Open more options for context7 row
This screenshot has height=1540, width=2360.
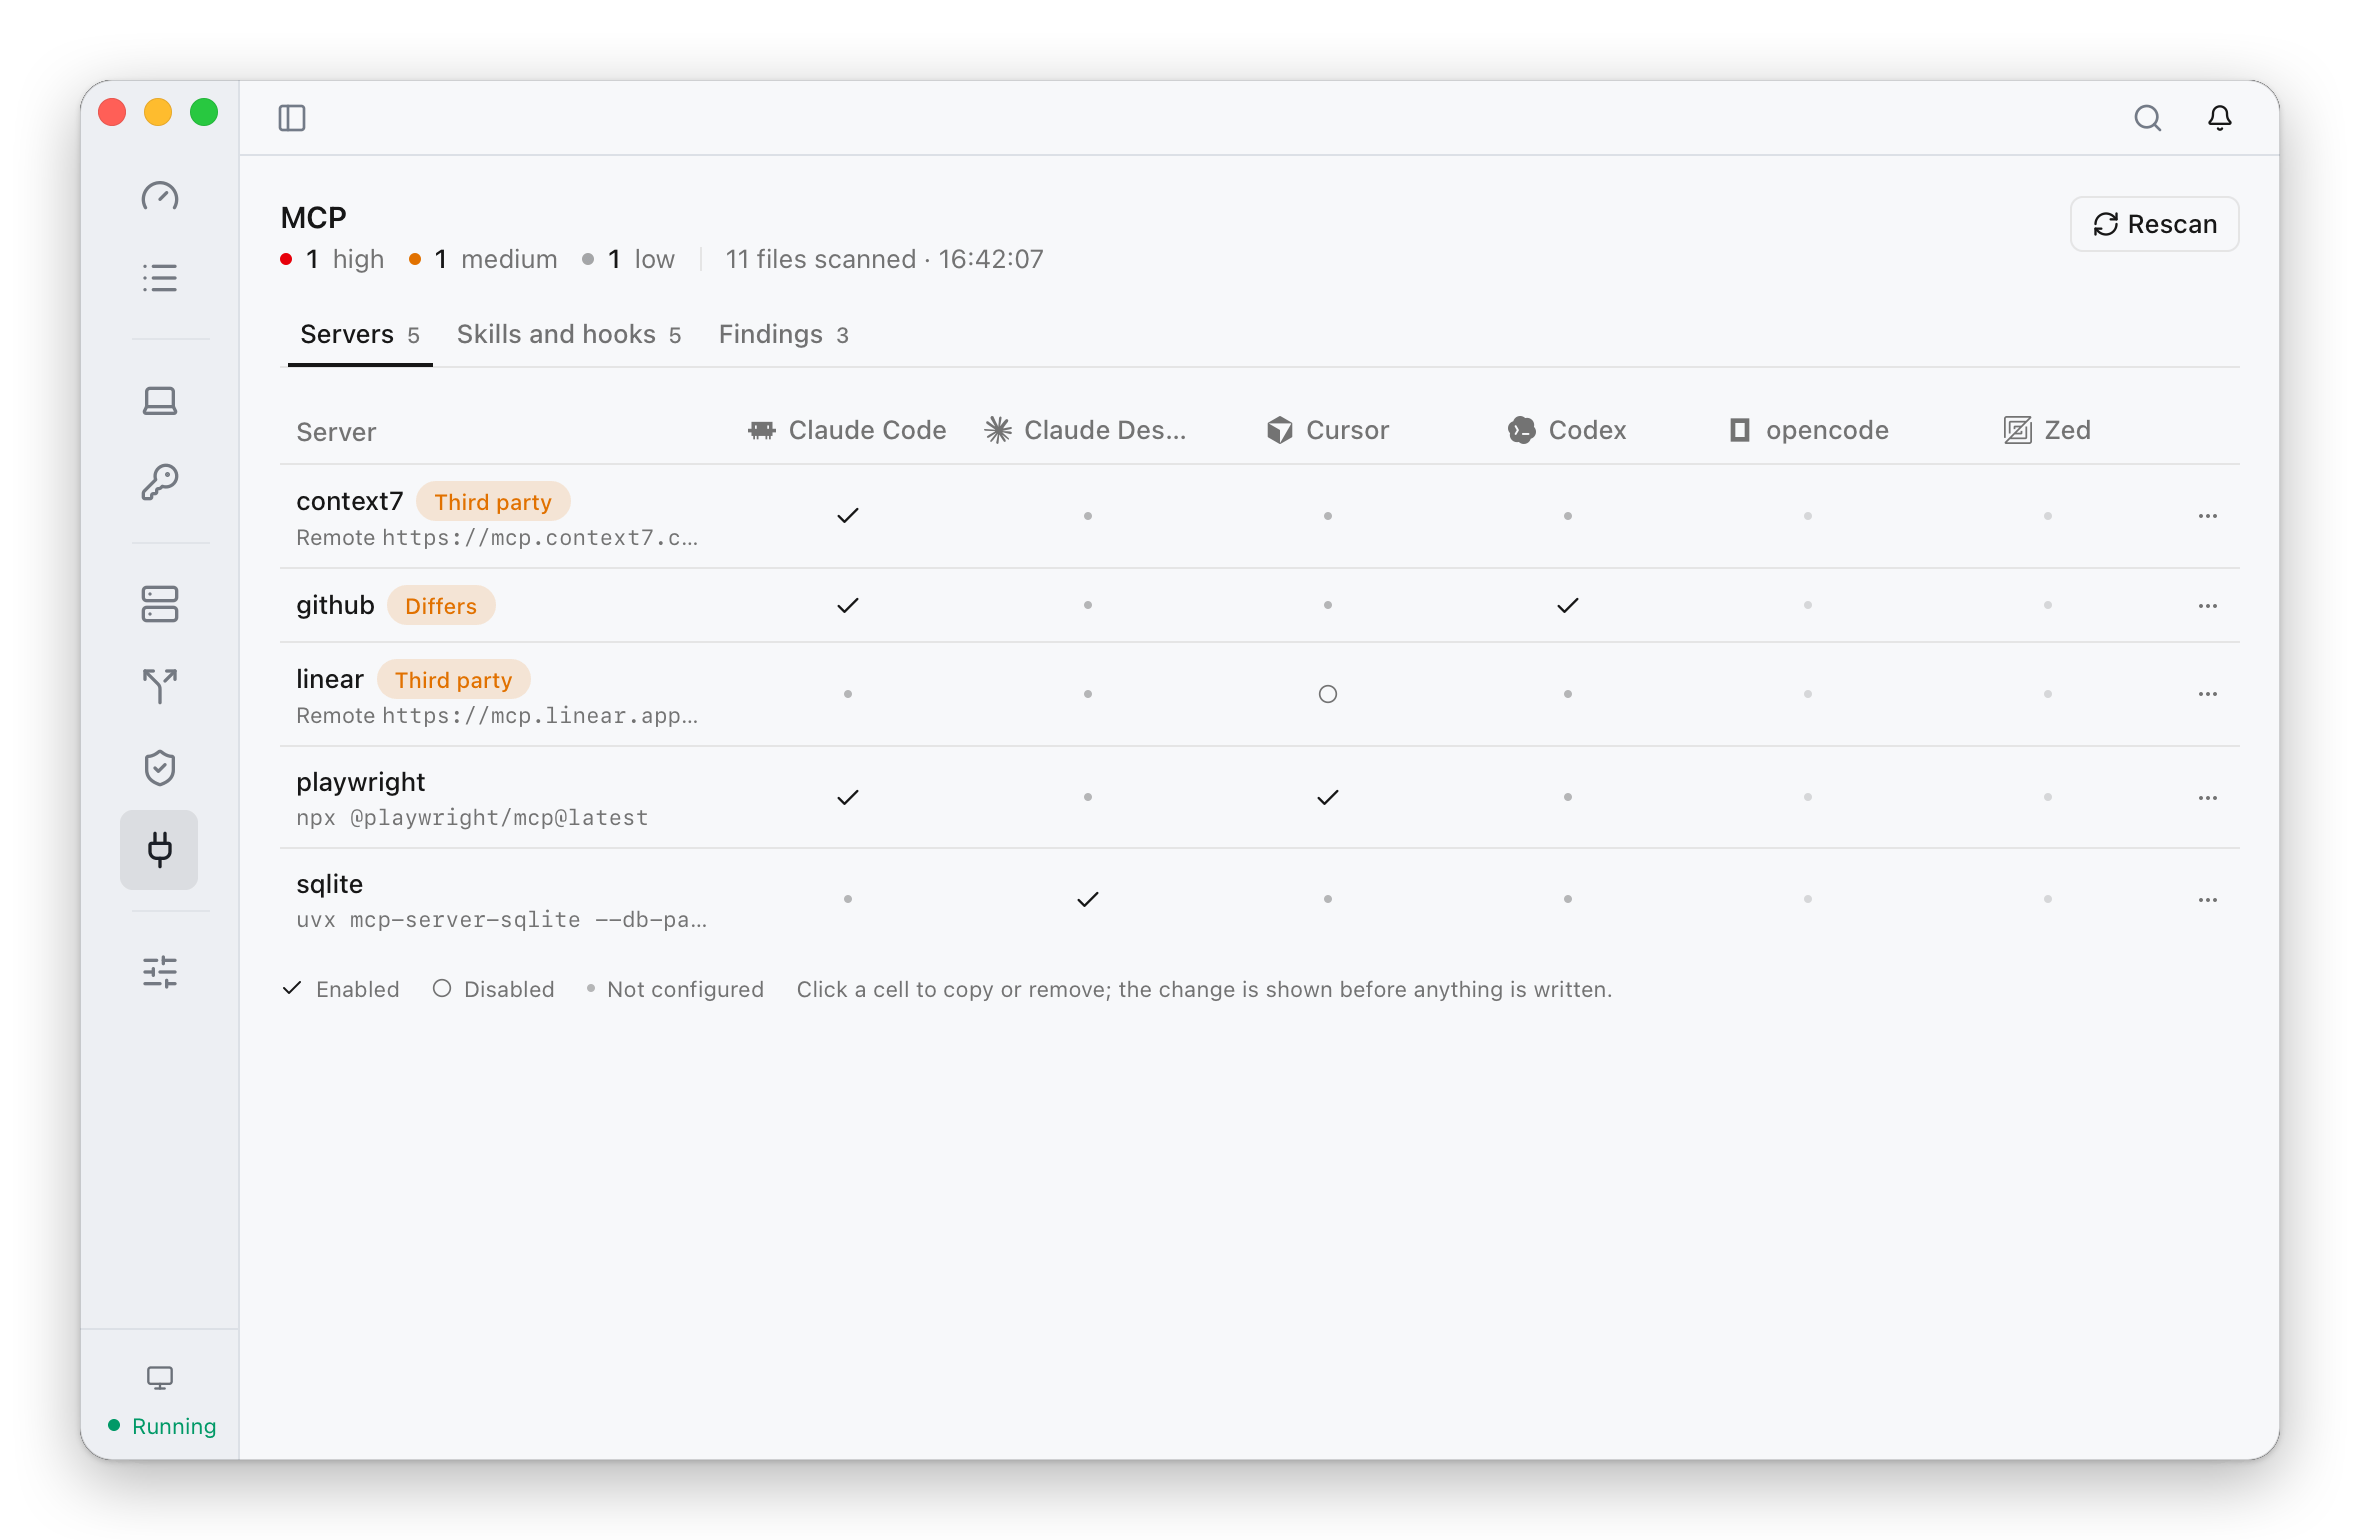coord(2208,516)
